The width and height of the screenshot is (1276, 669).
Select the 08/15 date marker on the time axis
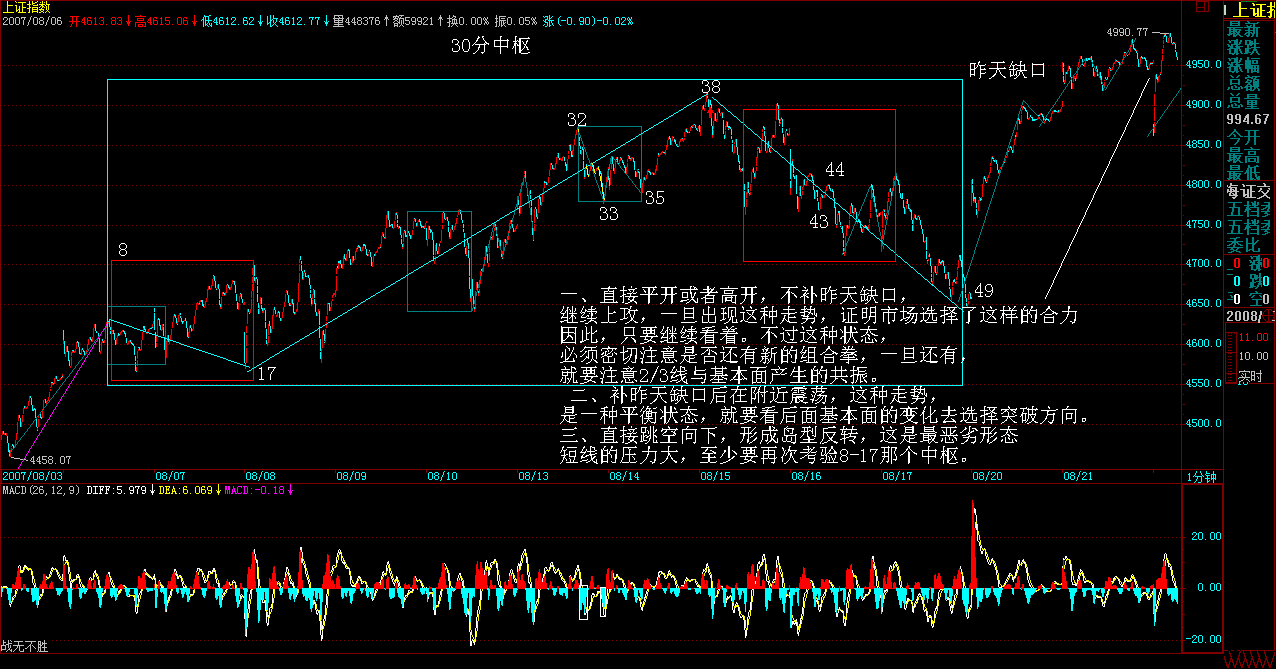pyautogui.click(x=714, y=476)
